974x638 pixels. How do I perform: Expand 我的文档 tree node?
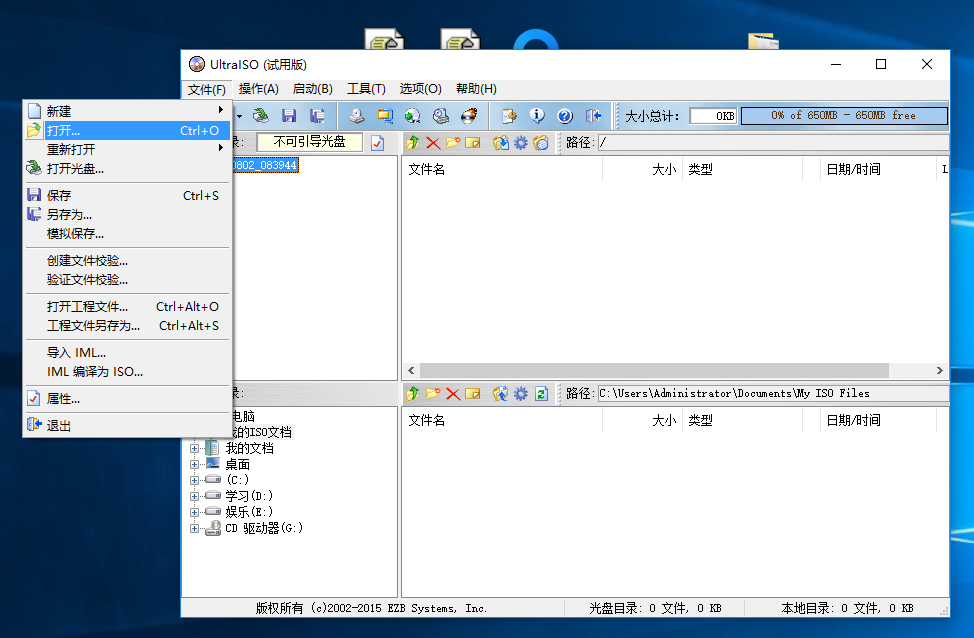194,448
